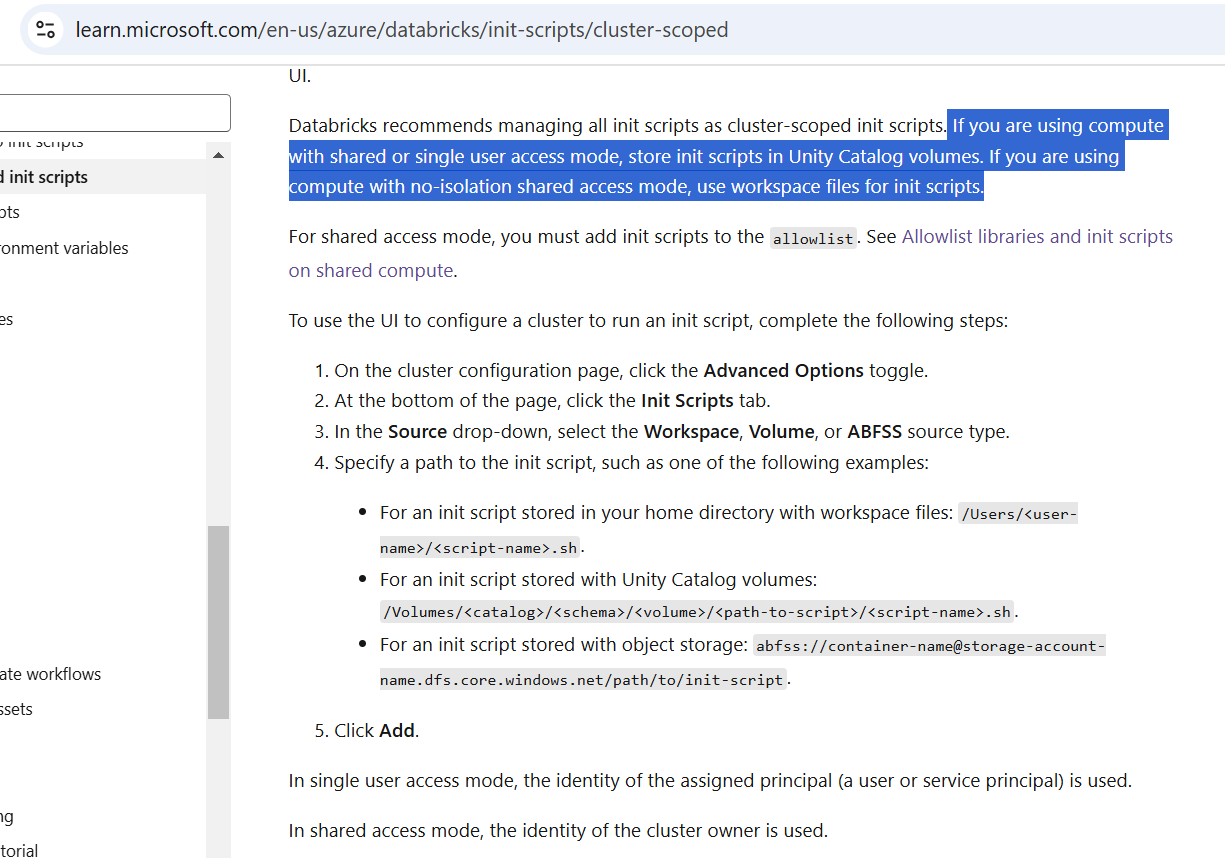Image resolution: width=1225 pixels, height=858 pixels.
Task: Click the '/Users/<user-' code path
Action: pos(1018,514)
